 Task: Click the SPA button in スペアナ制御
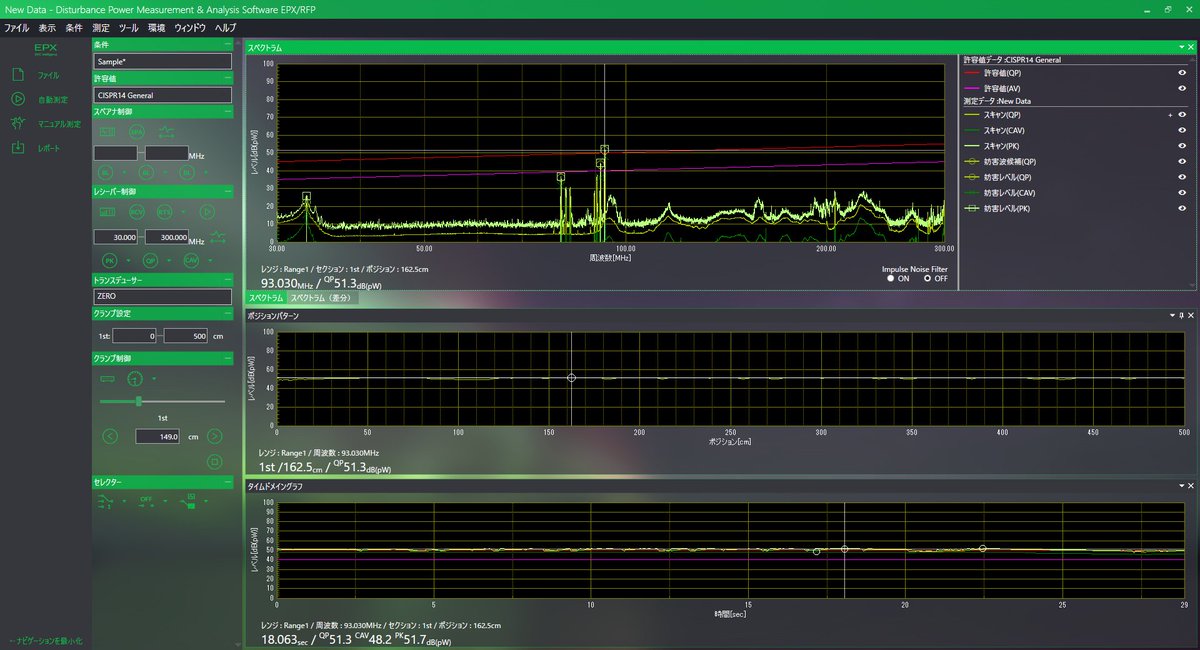coord(137,131)
